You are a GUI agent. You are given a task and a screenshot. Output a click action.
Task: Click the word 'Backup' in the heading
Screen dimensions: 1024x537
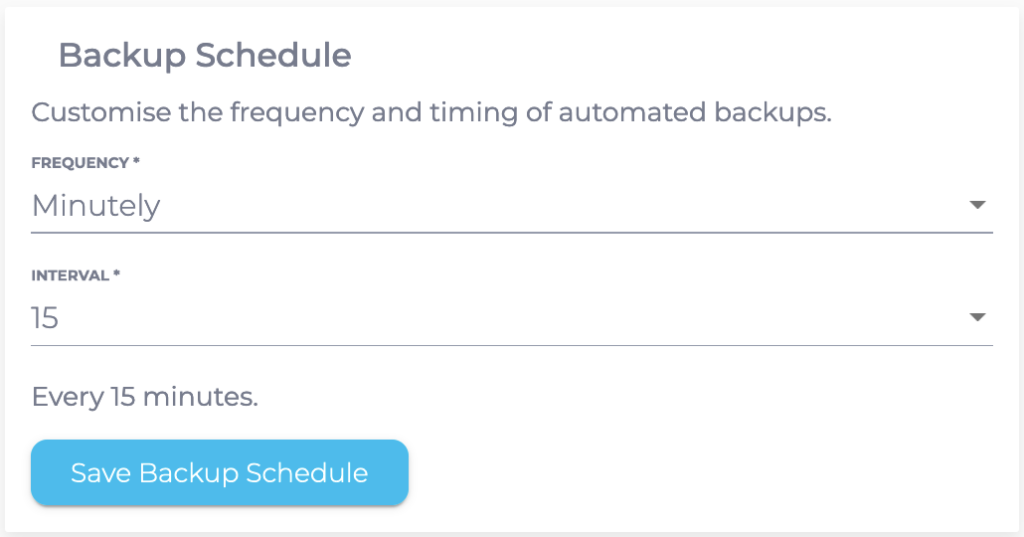point(123,55)
